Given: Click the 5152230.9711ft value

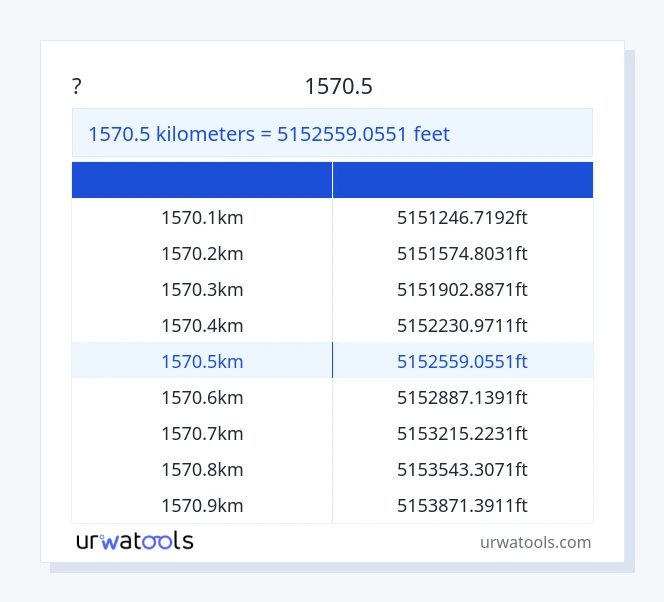Looking at the screenshot, I should (462, 325).
